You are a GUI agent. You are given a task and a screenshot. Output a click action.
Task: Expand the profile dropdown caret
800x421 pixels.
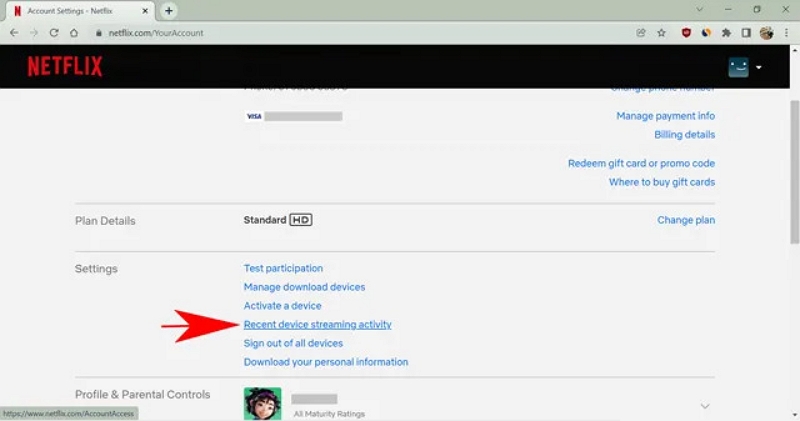click(x=759, y=67)
